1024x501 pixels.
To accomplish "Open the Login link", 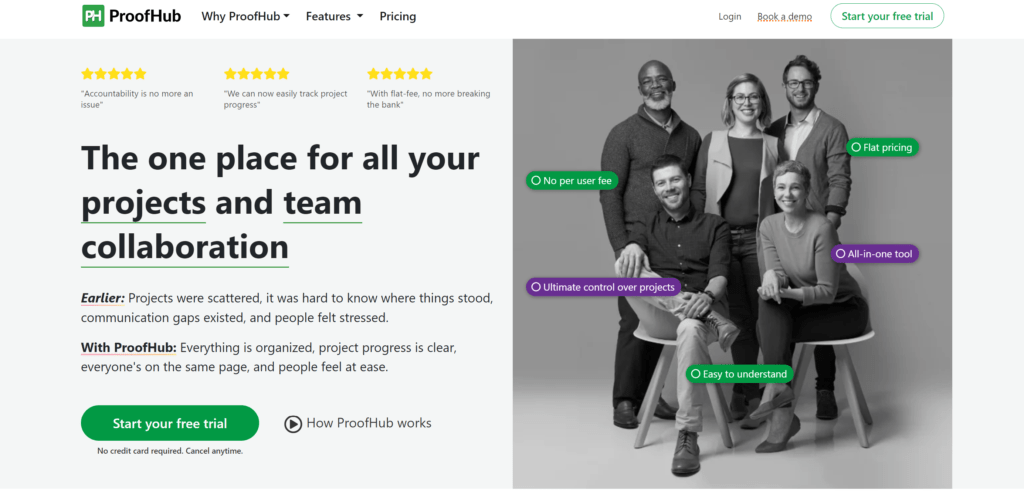I will (x=729, y=16).
